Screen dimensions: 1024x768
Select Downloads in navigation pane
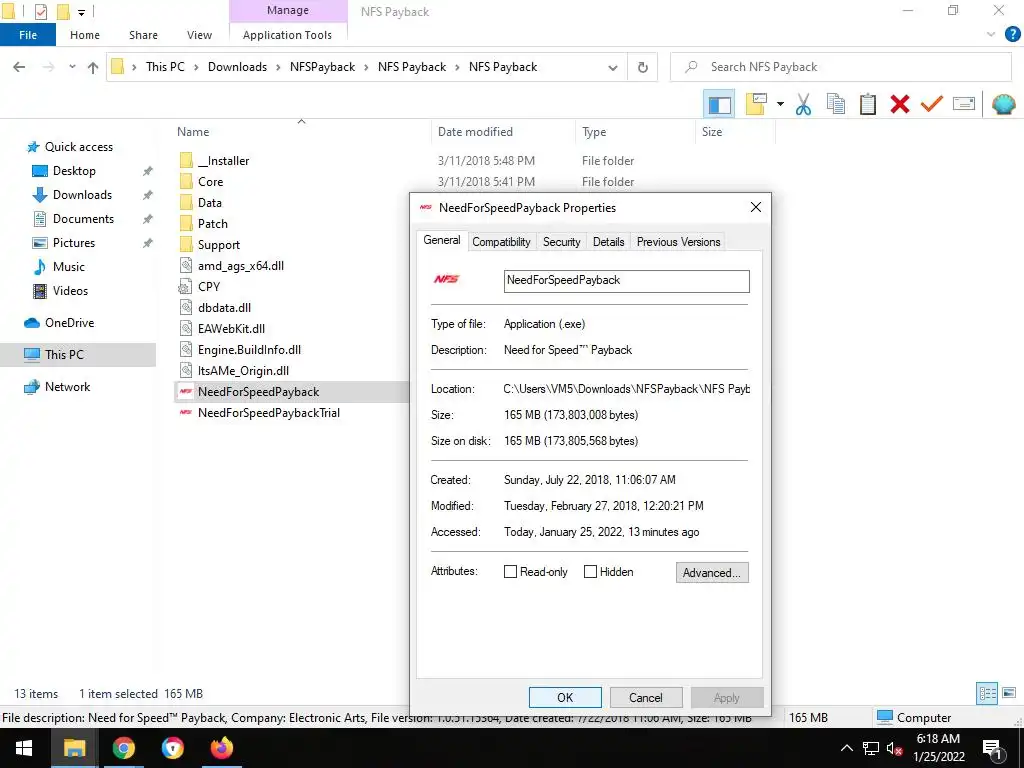pos(82,195)
